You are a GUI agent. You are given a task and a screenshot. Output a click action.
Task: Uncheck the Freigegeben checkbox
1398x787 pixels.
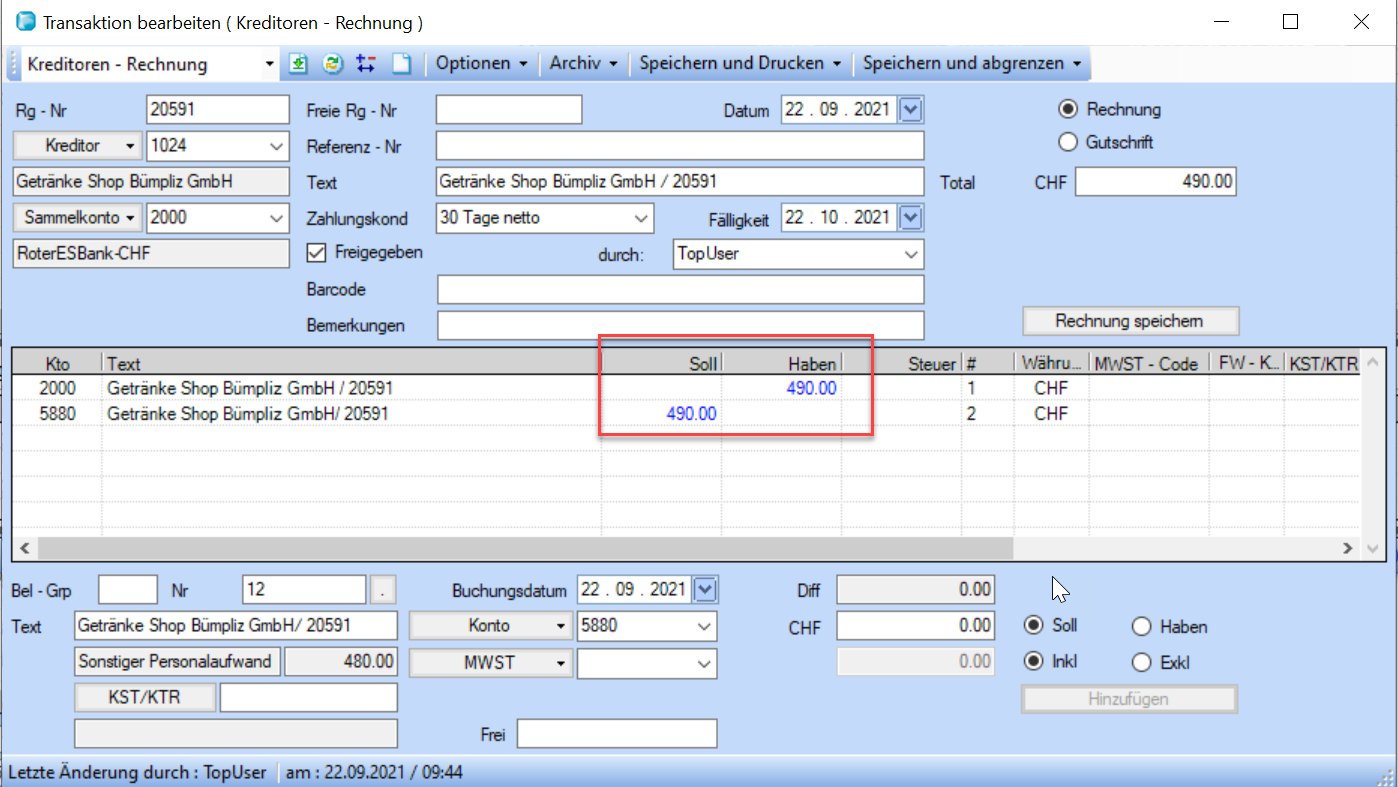316,253
